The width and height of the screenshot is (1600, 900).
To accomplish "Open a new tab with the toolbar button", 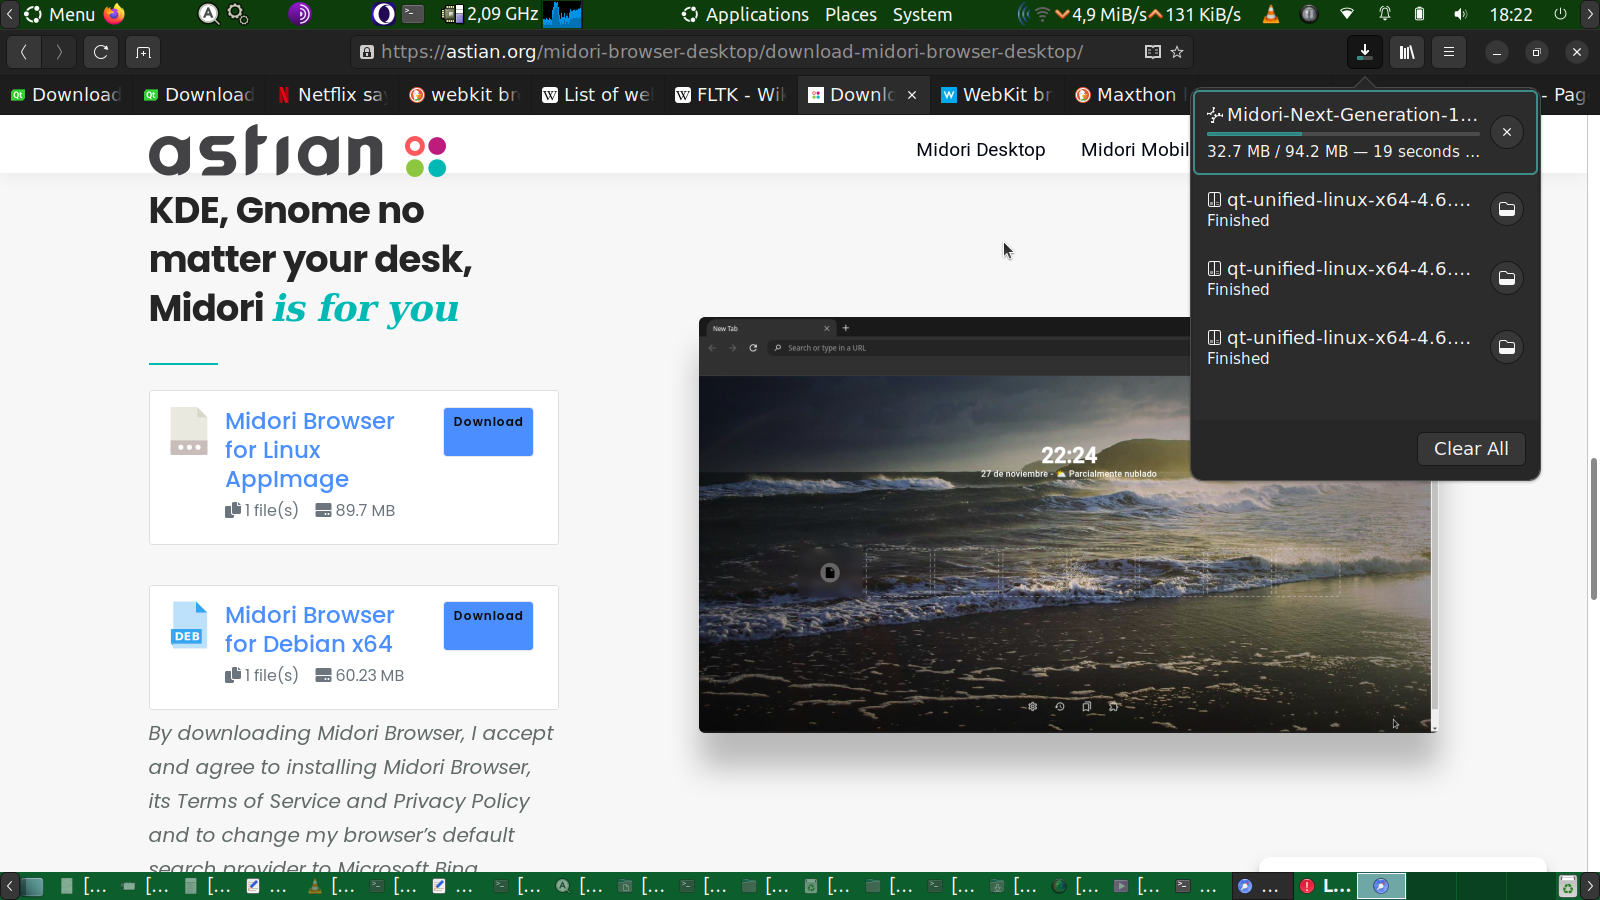I will (x=143, y=52).
